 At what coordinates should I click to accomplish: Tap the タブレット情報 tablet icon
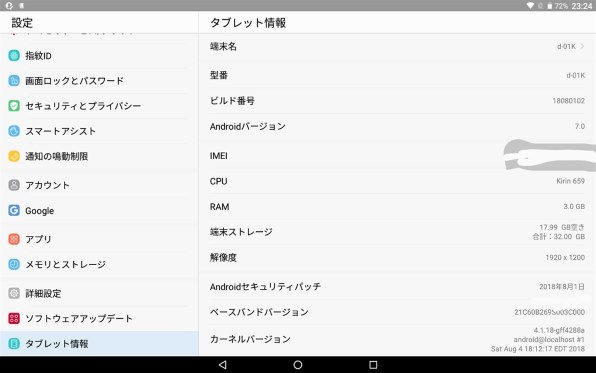point(14,343)
